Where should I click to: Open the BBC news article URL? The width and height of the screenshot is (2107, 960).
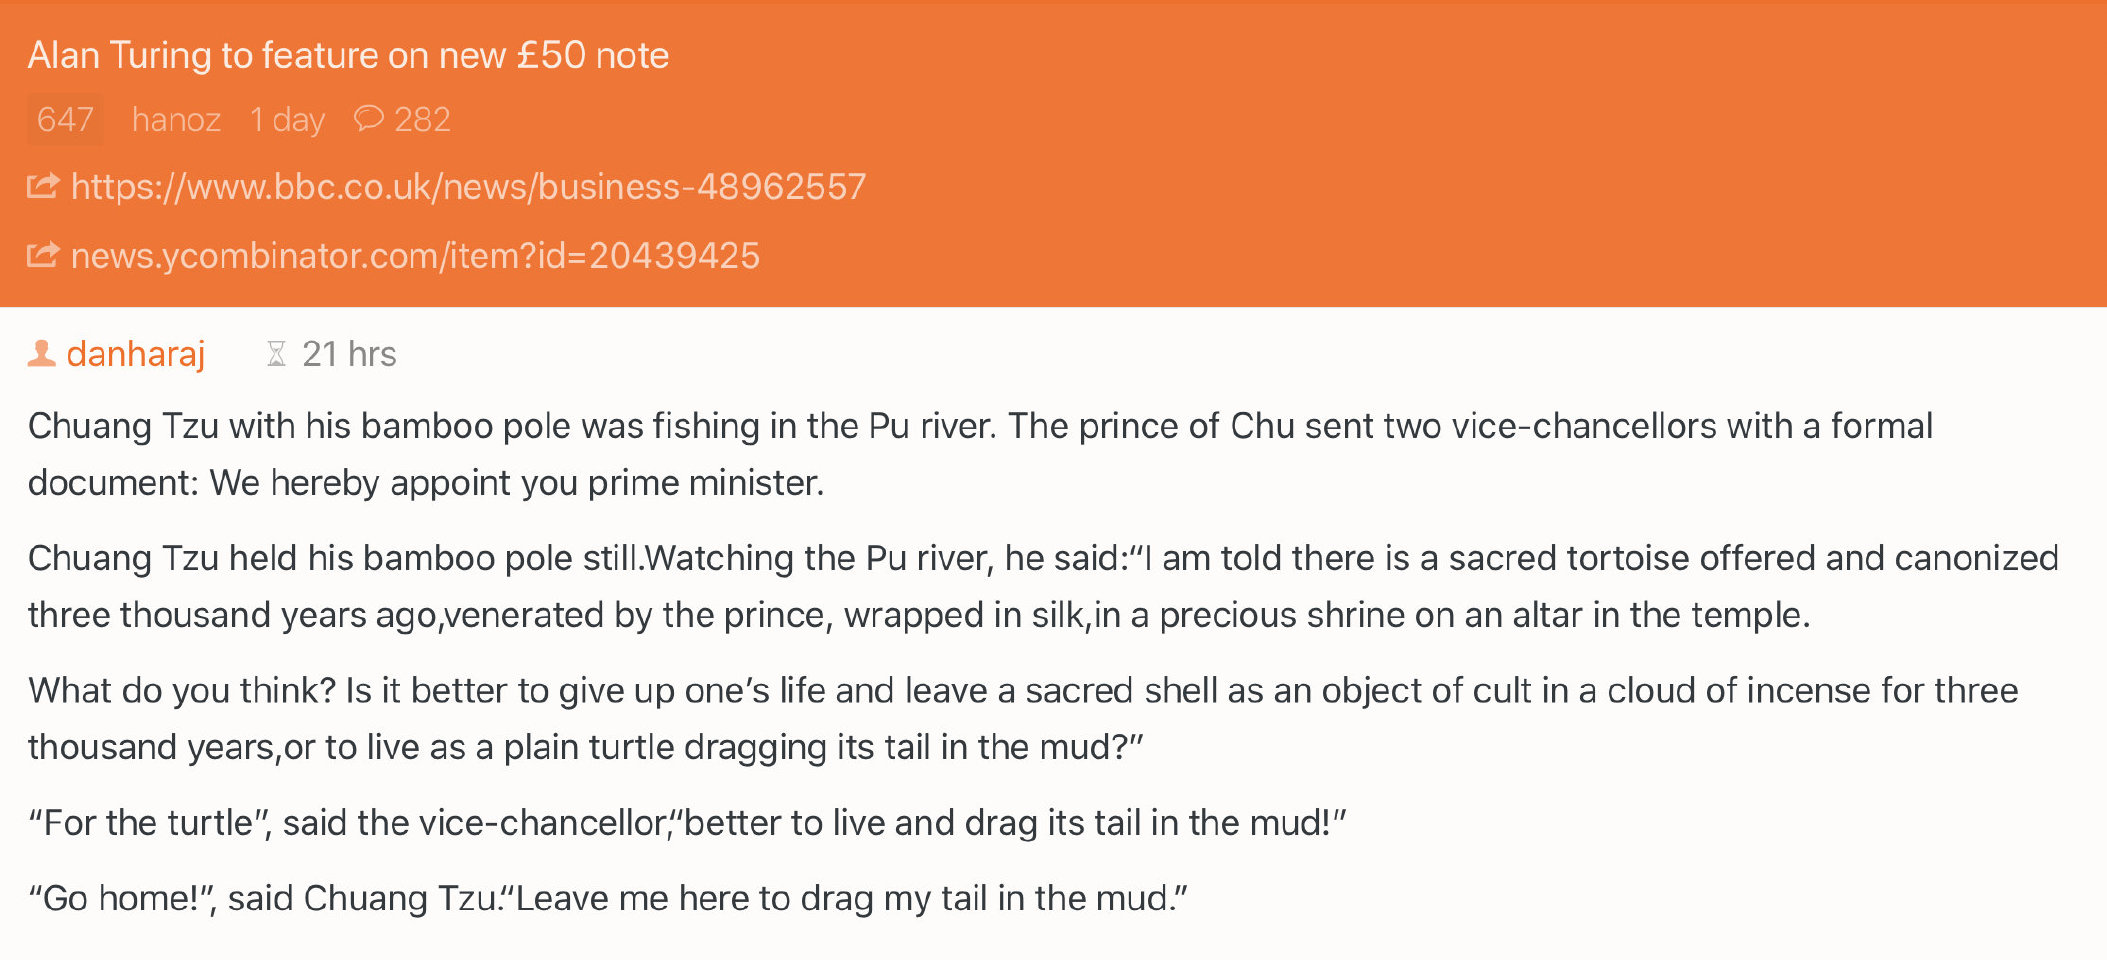pyautogui.click(x=468, y=187)
